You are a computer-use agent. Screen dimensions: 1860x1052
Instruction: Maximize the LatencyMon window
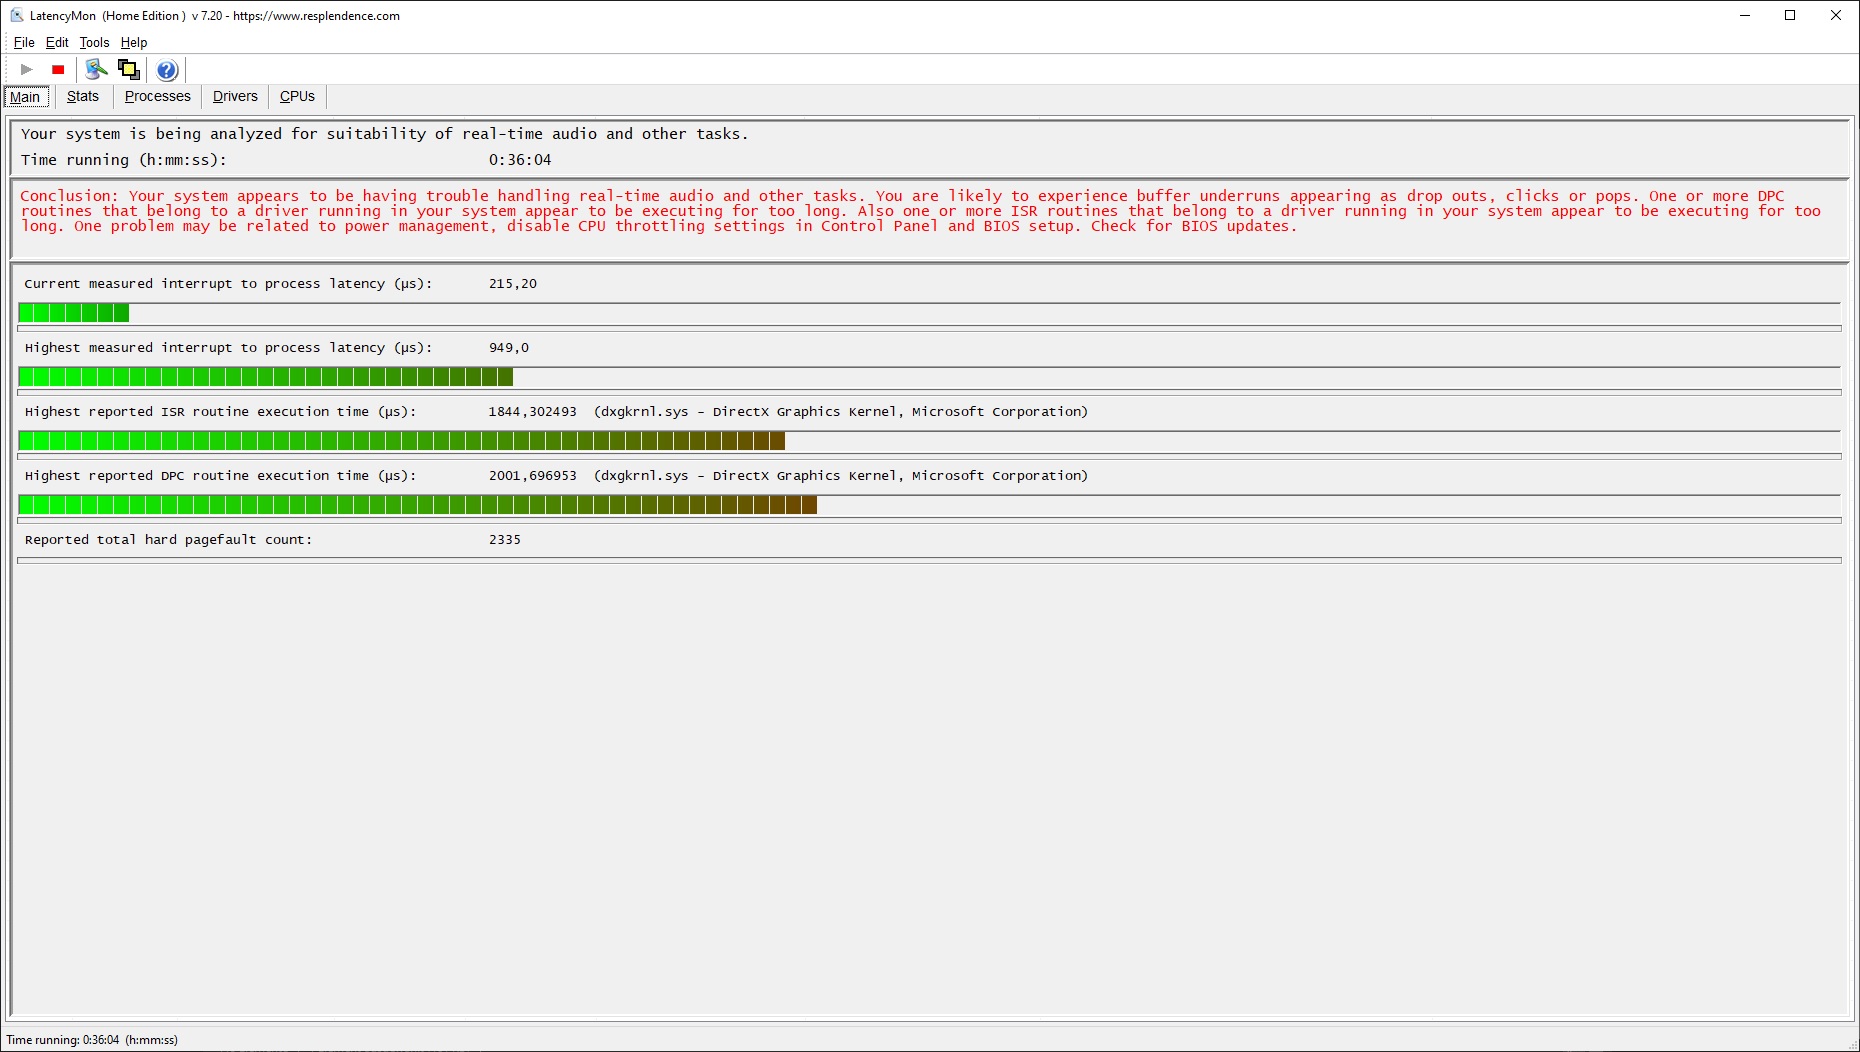click(x=1790, y=15)
